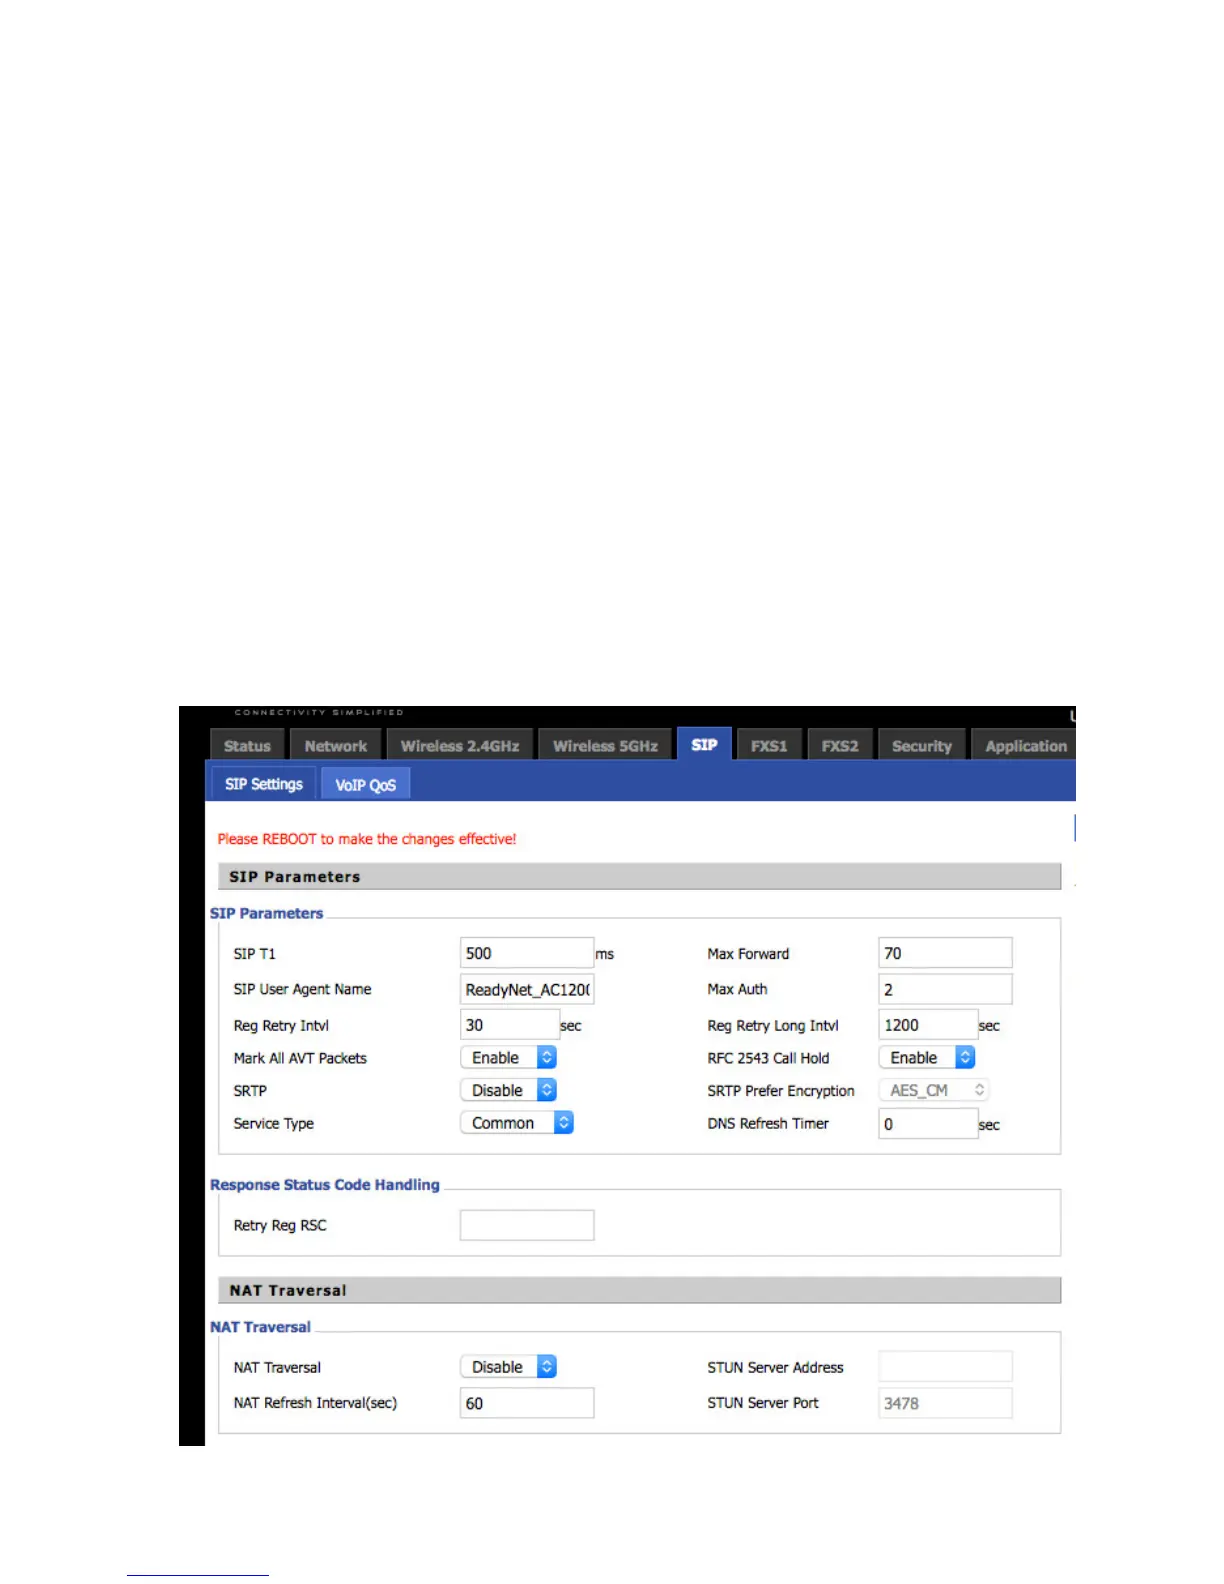This screenshot has height=1584, width=1224.
Task: Open the RFC 2543 Call Hold dropdown
Action: [x=927, y=1057]
